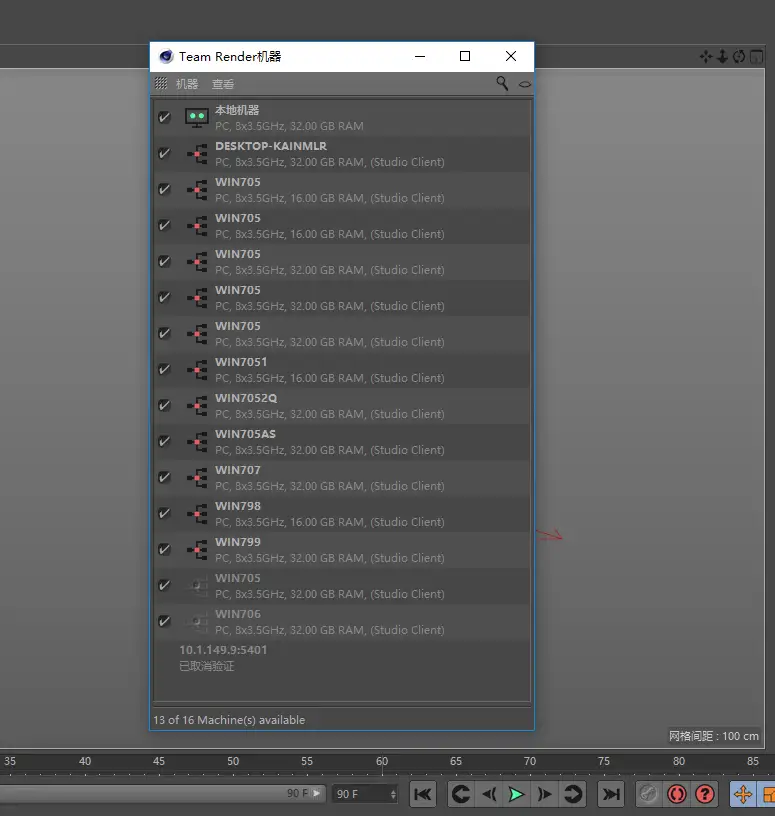Go to next keyframe
Image resolution: width=775 pixels, height=816 pixels.
point(573,794)
